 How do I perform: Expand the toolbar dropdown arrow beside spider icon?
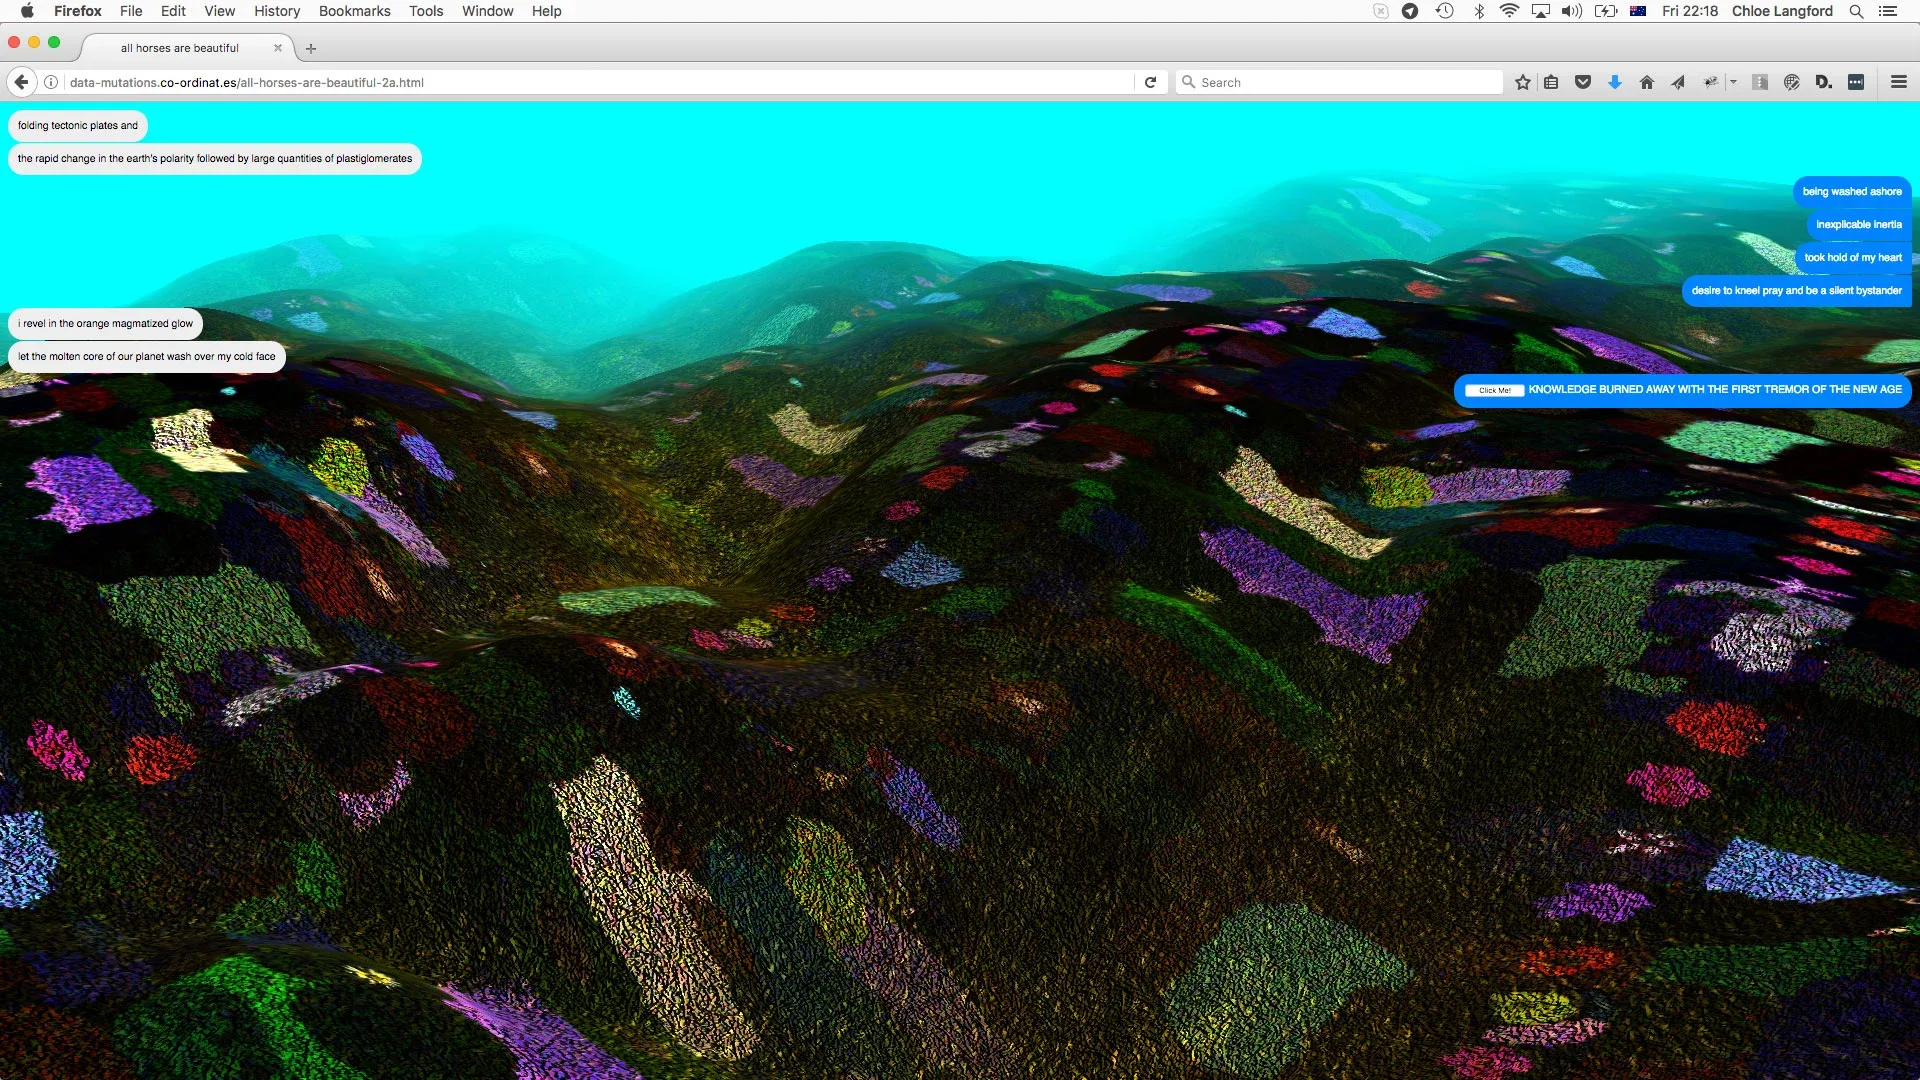(x=1733, y=83)
